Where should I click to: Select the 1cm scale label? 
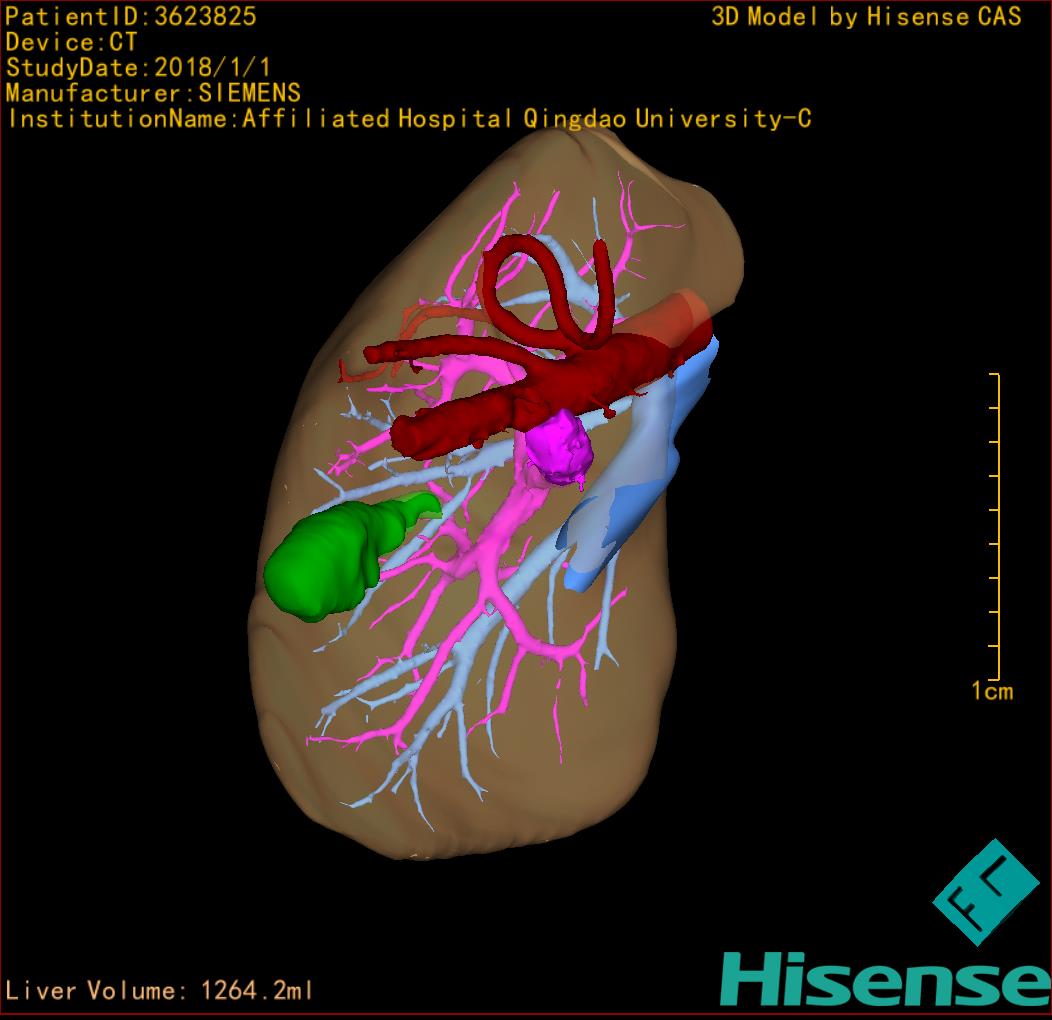pyautogui.click(x=991, y=691)
